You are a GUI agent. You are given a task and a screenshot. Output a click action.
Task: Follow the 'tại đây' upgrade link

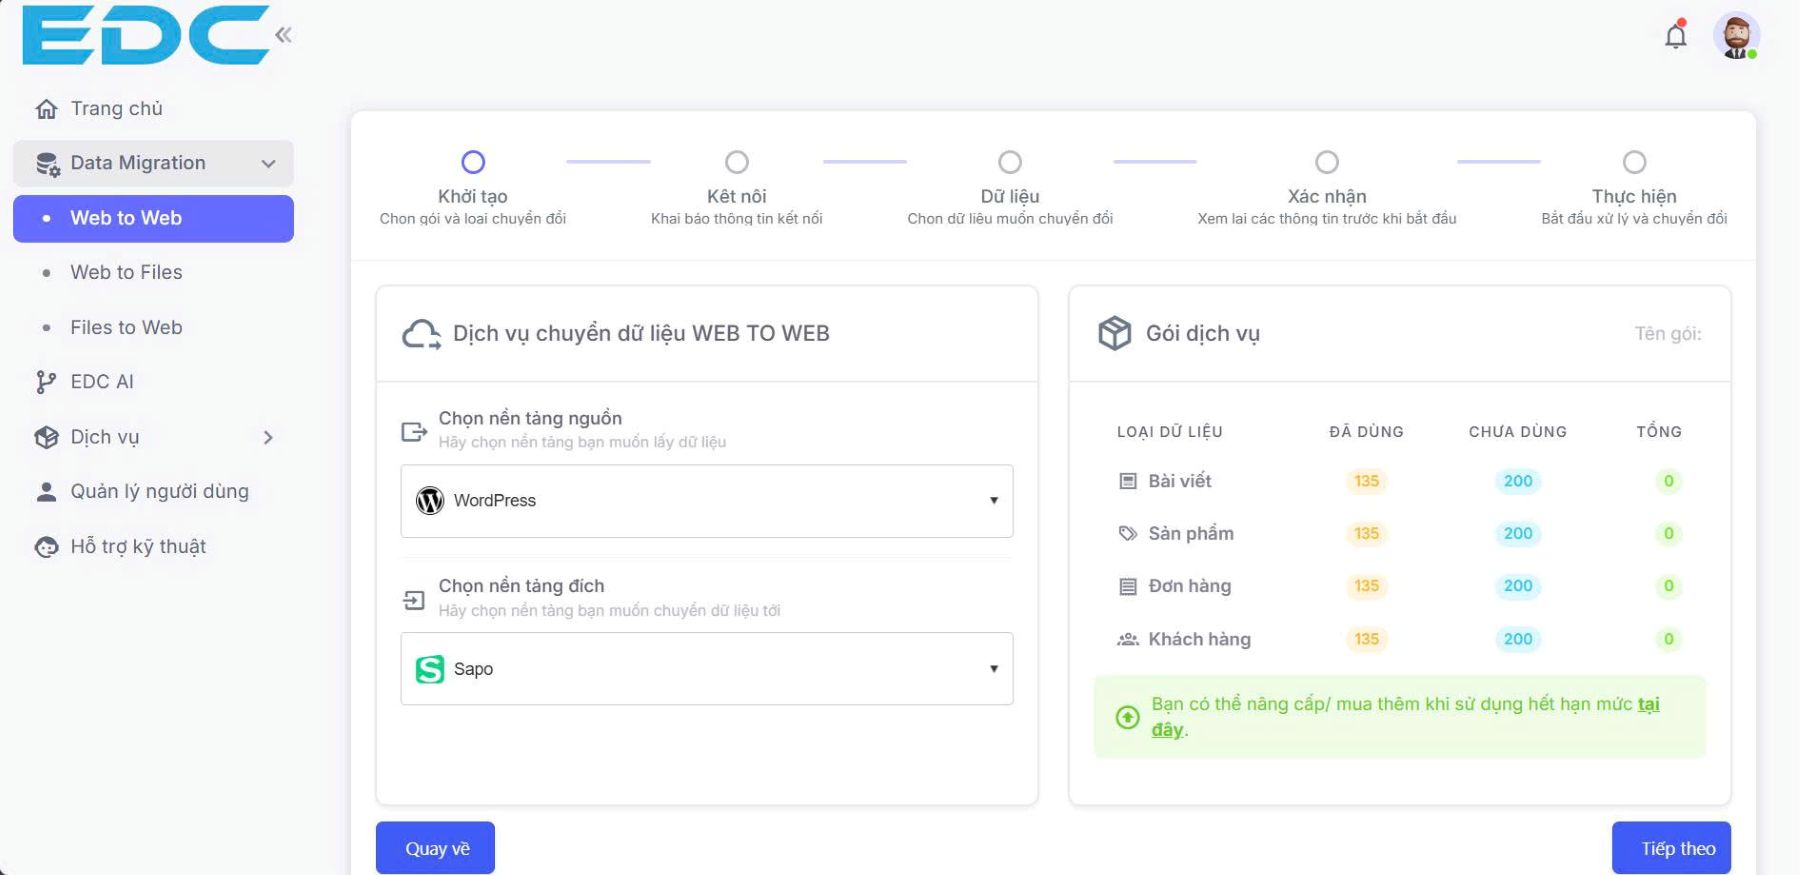1648,704
